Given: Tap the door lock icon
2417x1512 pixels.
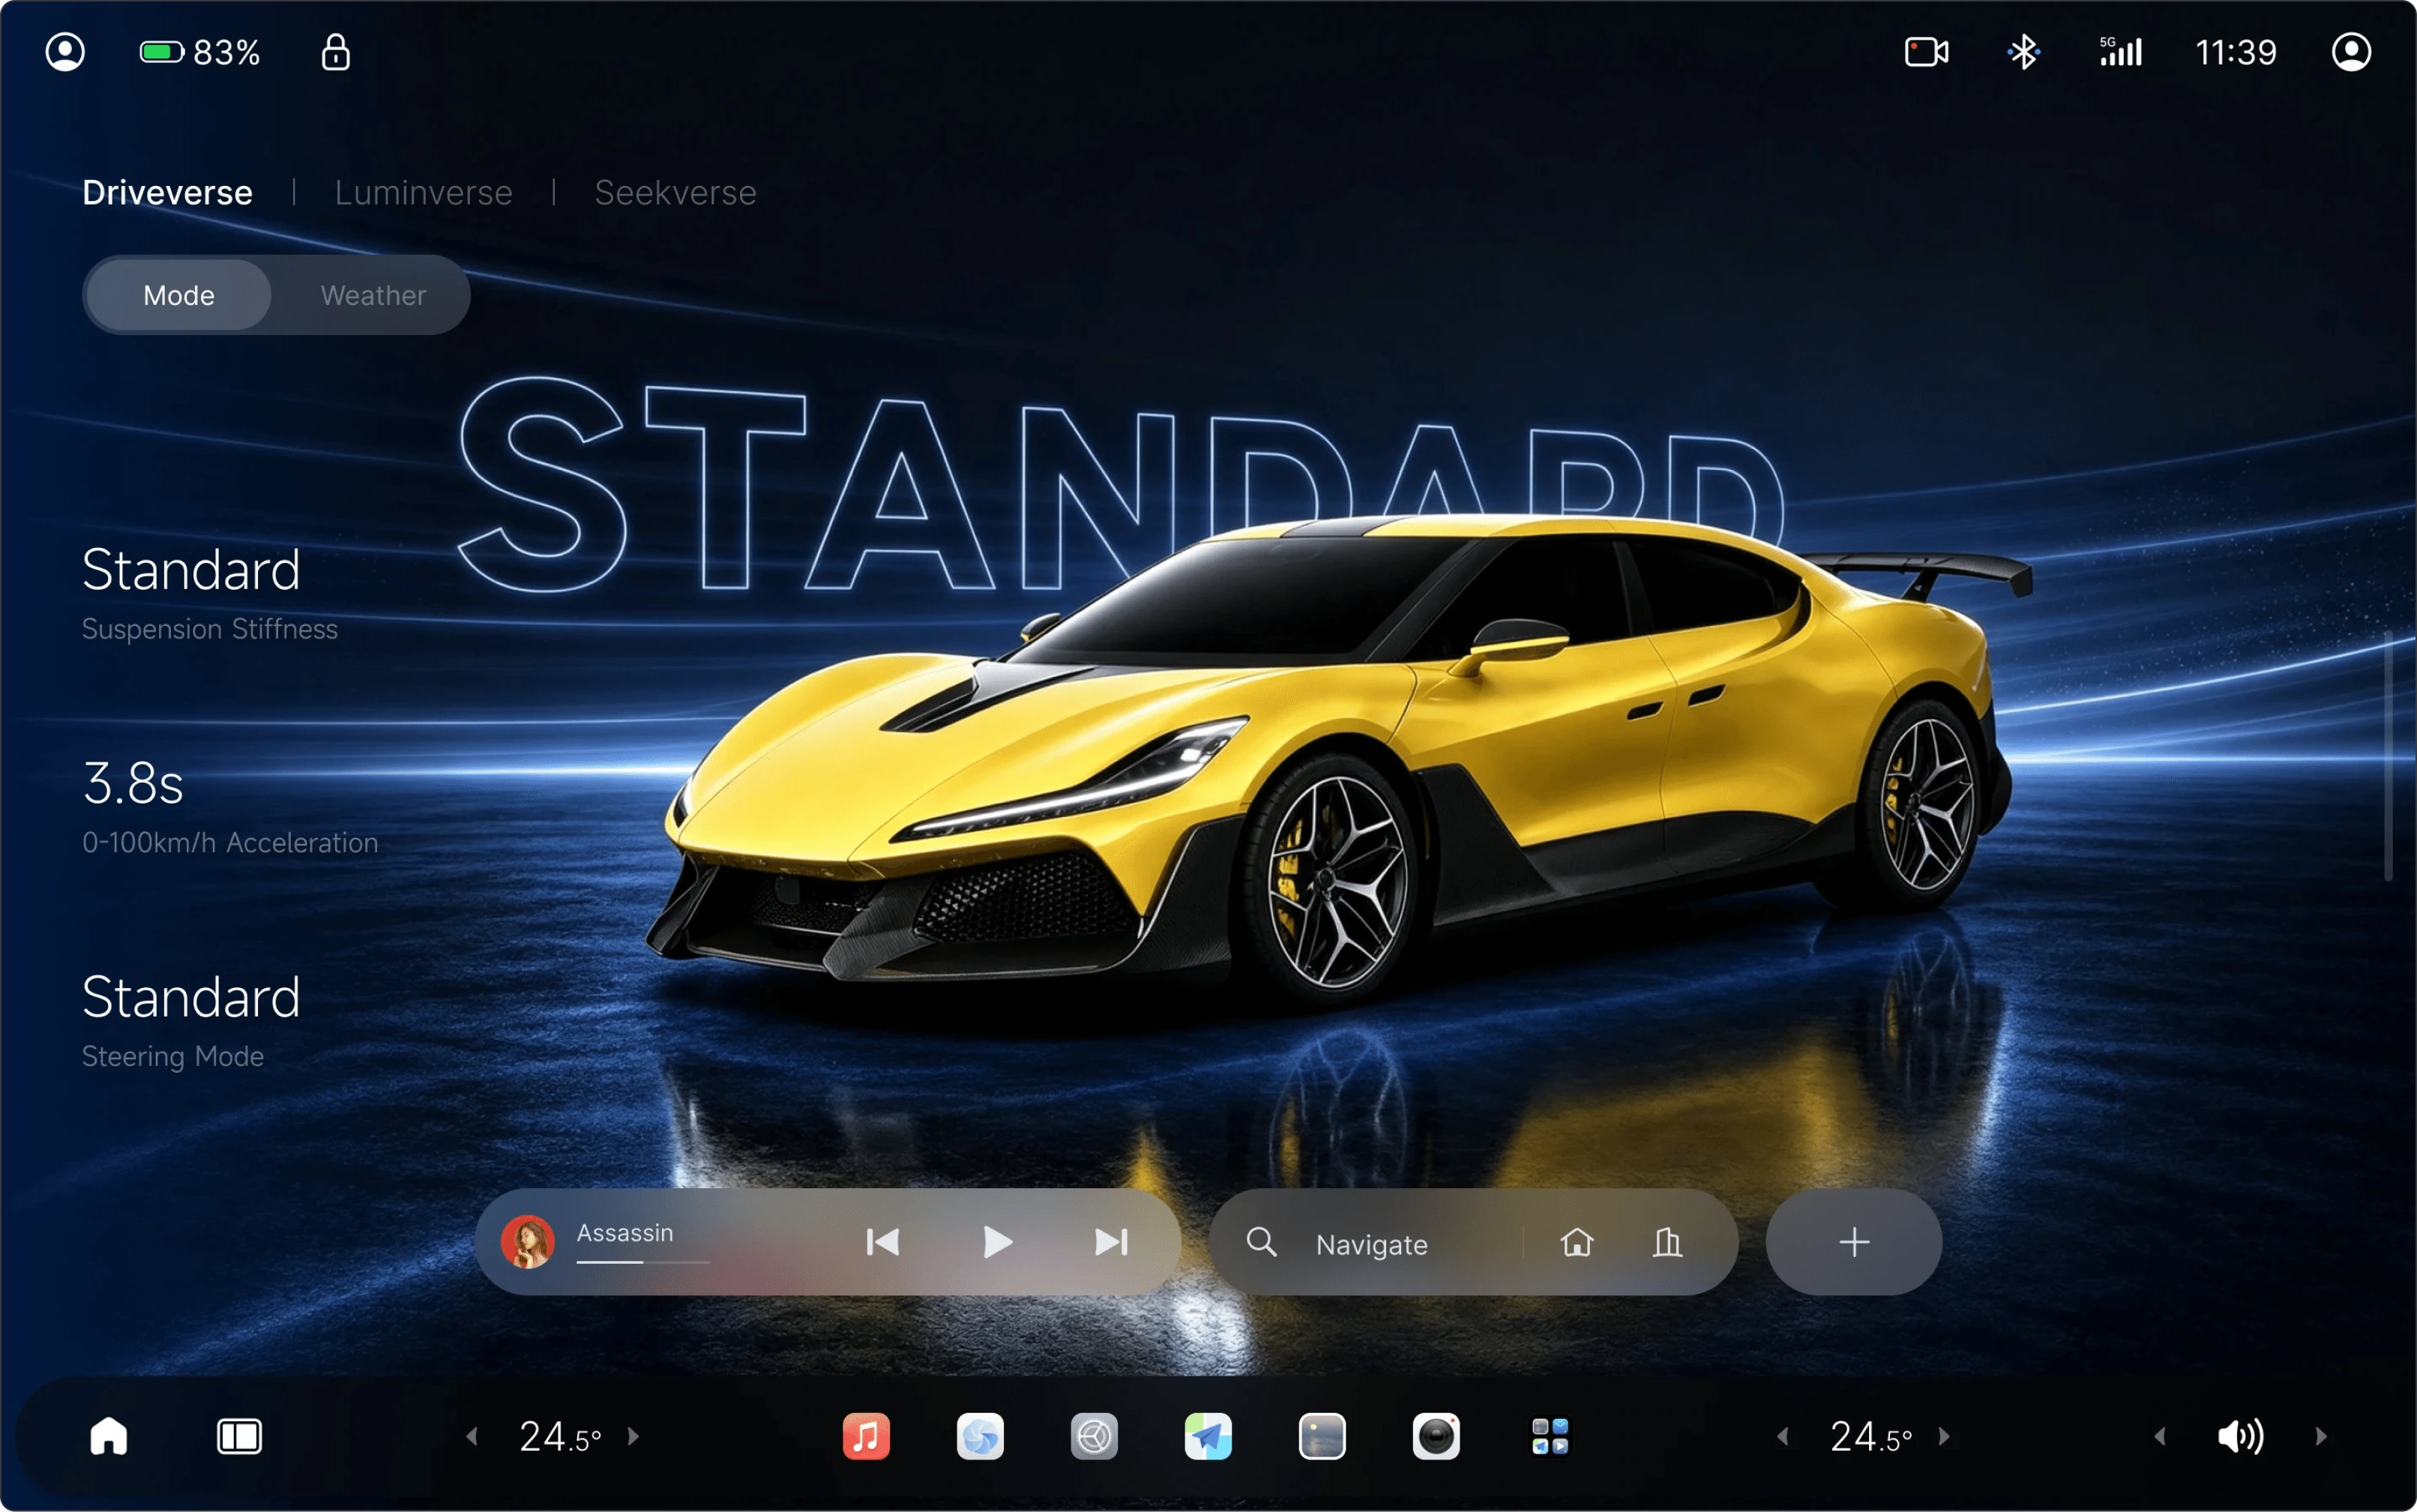Looking at the screenshot, I should (x=336, y=52).
